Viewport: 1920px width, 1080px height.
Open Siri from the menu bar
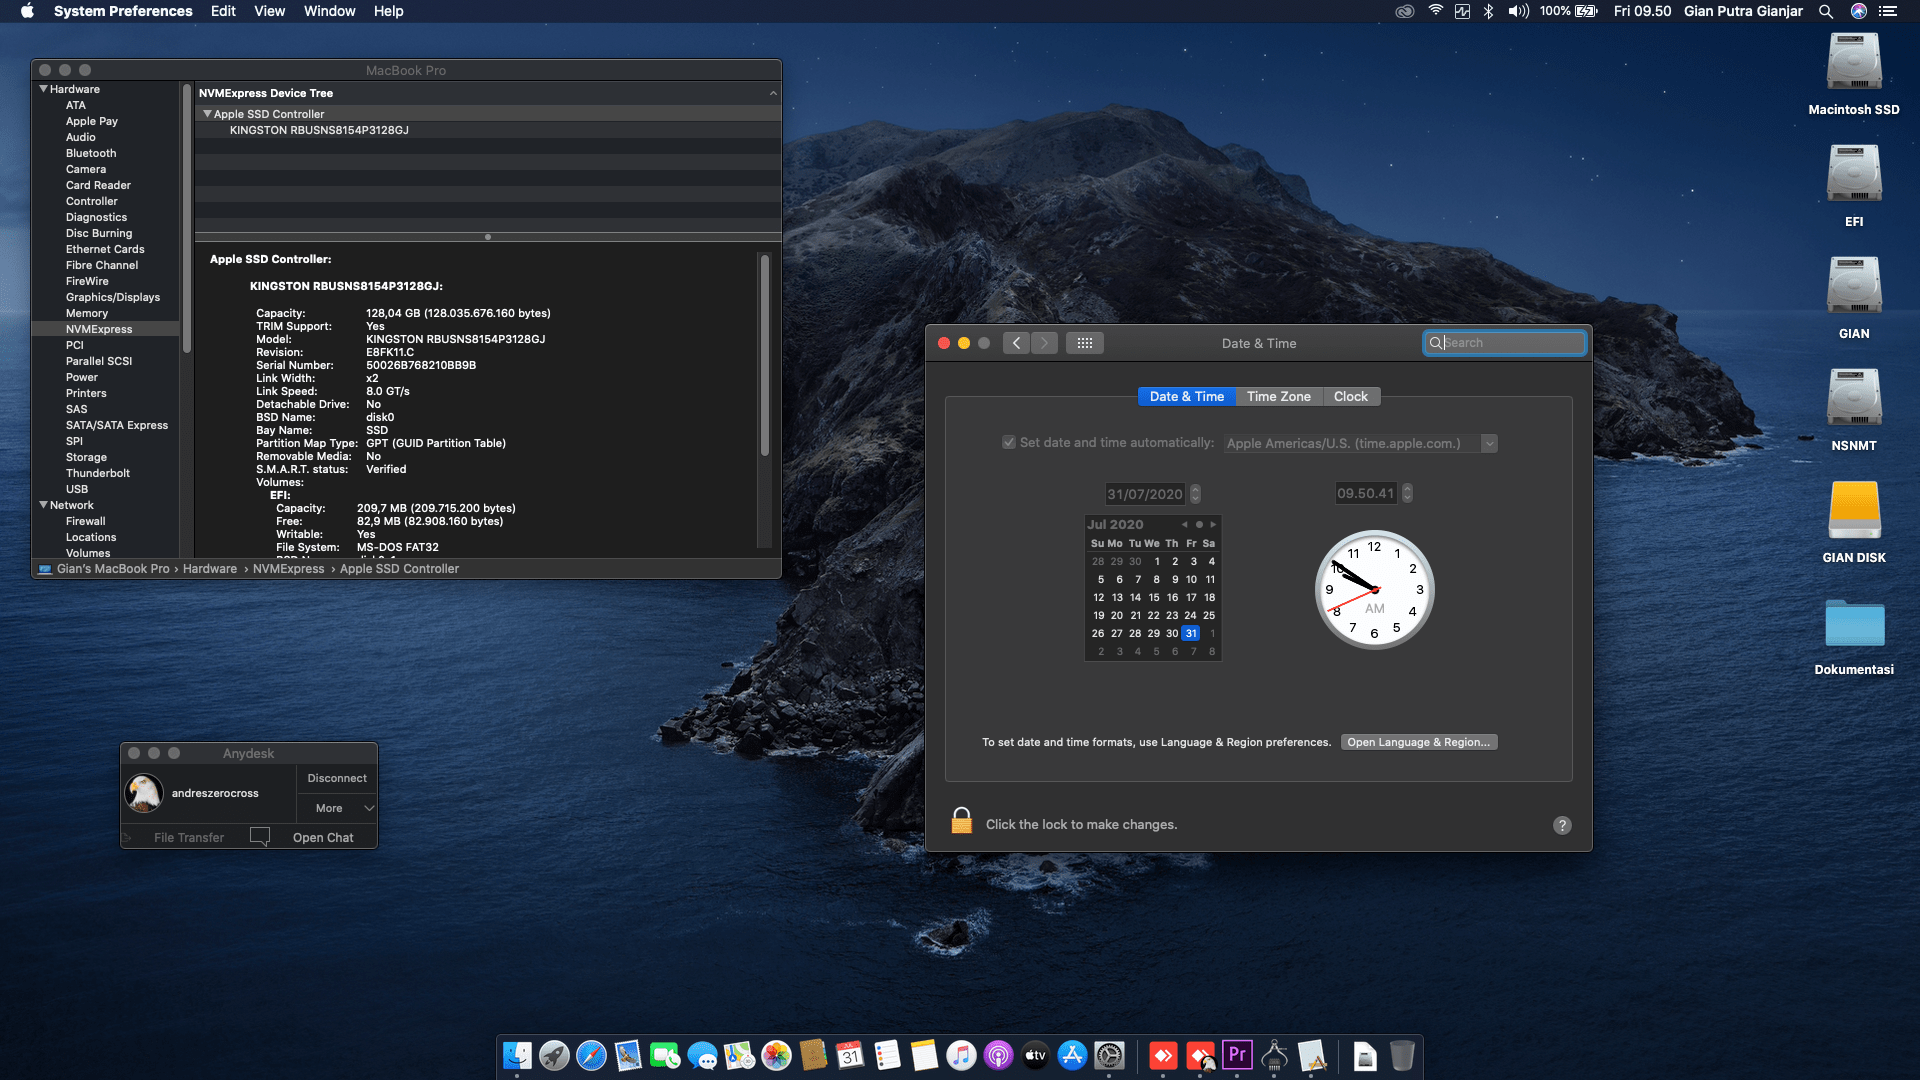click(1858, 11)
